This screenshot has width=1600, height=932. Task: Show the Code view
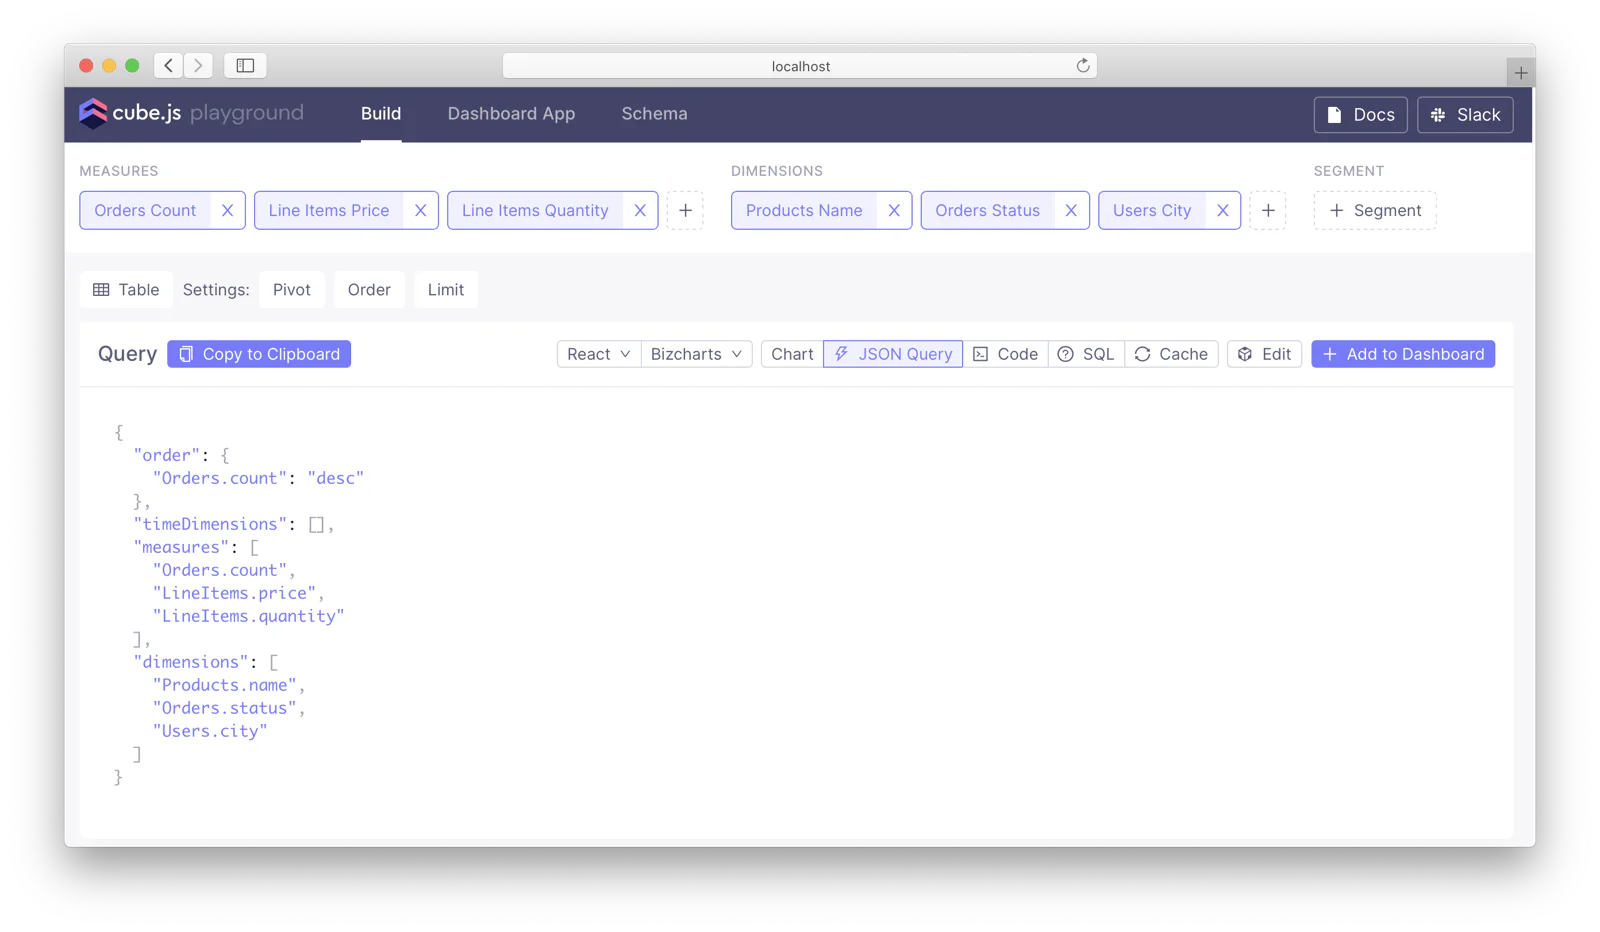[1006, 354]
